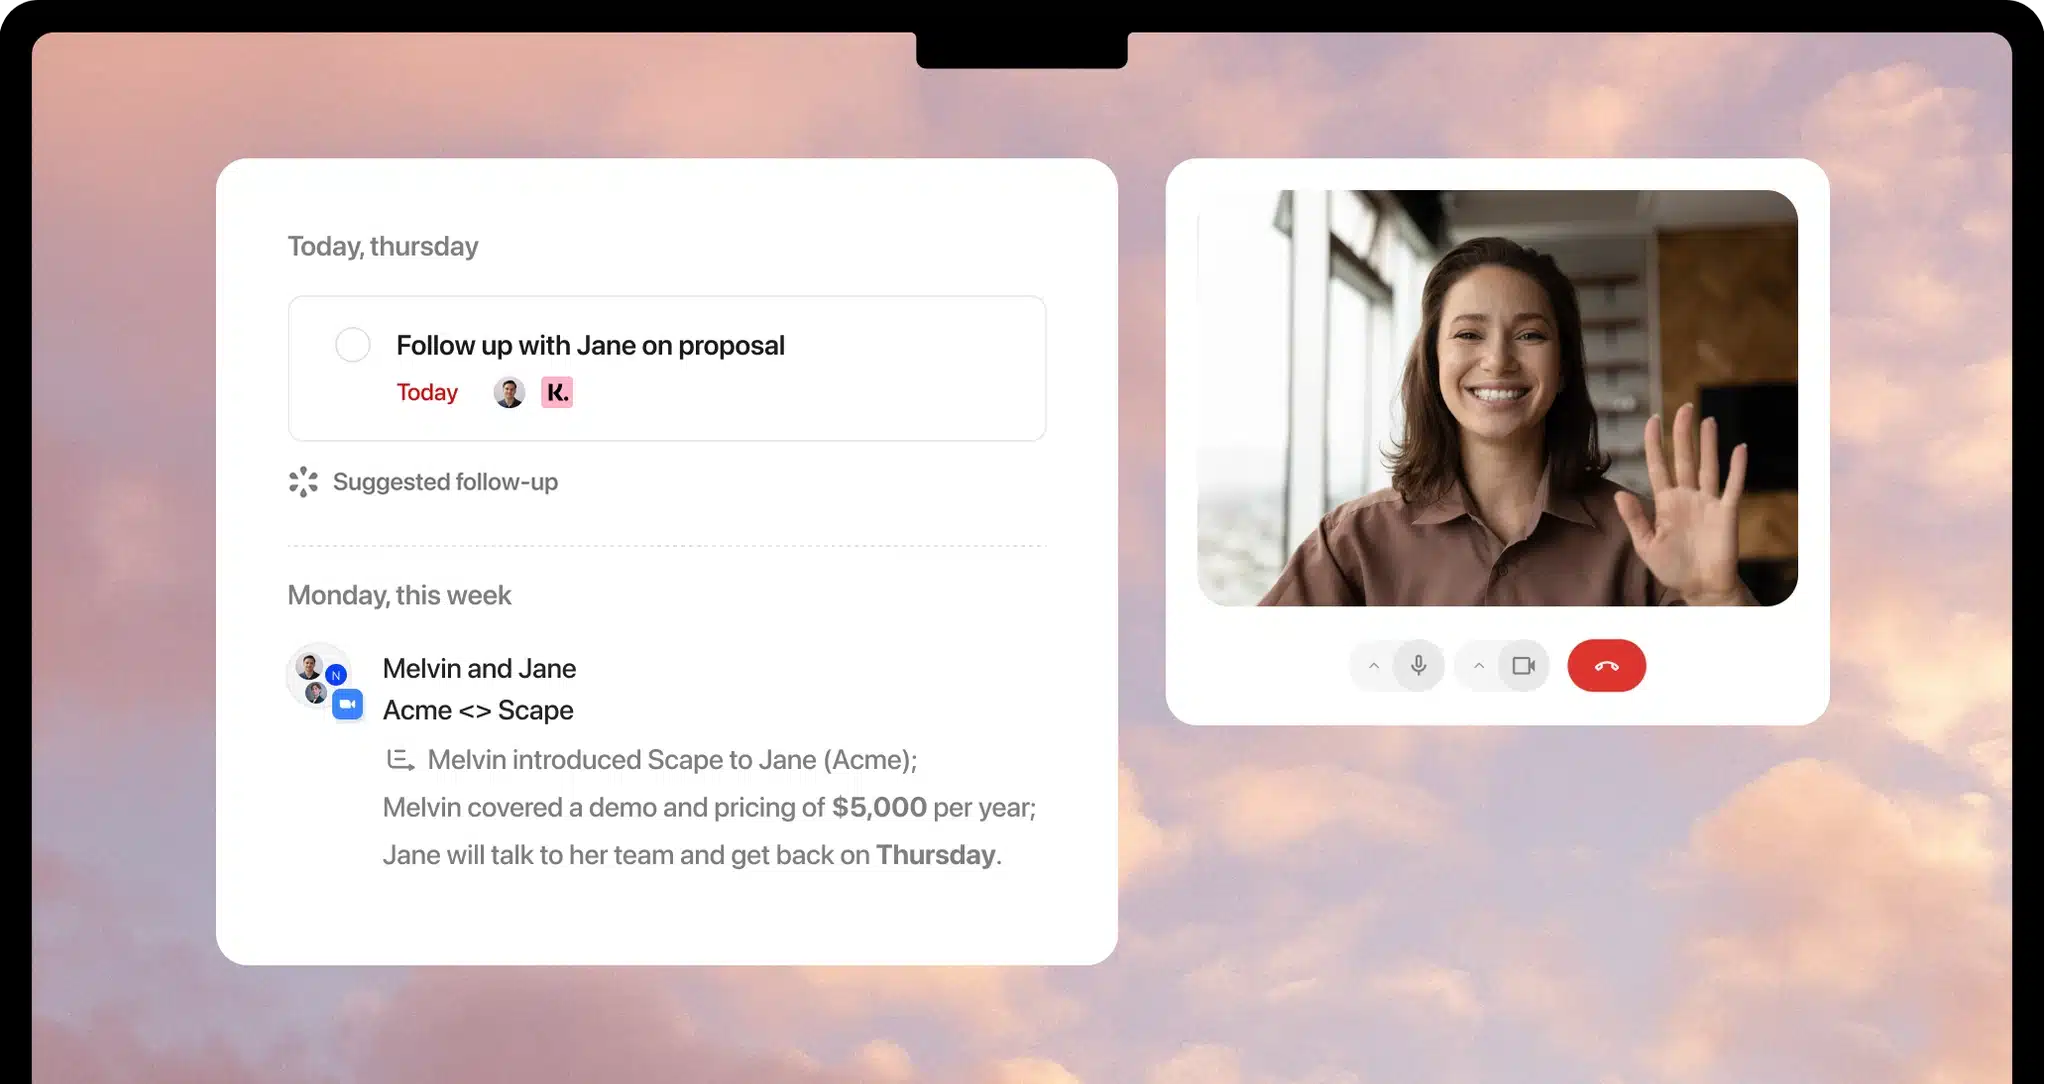2048x1084 pixels.
Task: Click the video feed of waving woman
Action: (x=1497, y=398)
